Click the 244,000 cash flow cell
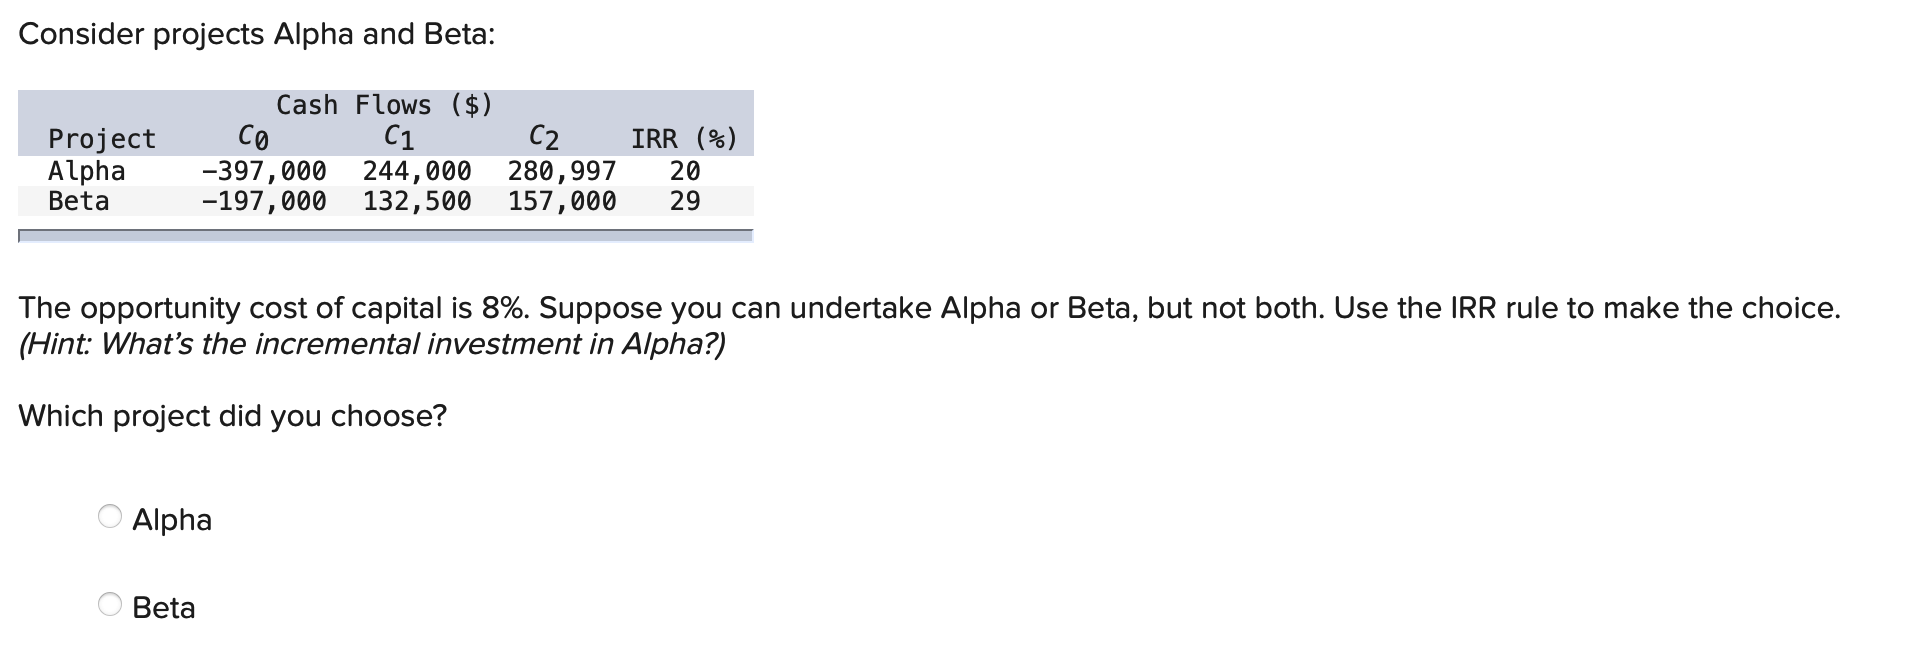This screenshot has width=1932, height=664. (x=416, y=170)
